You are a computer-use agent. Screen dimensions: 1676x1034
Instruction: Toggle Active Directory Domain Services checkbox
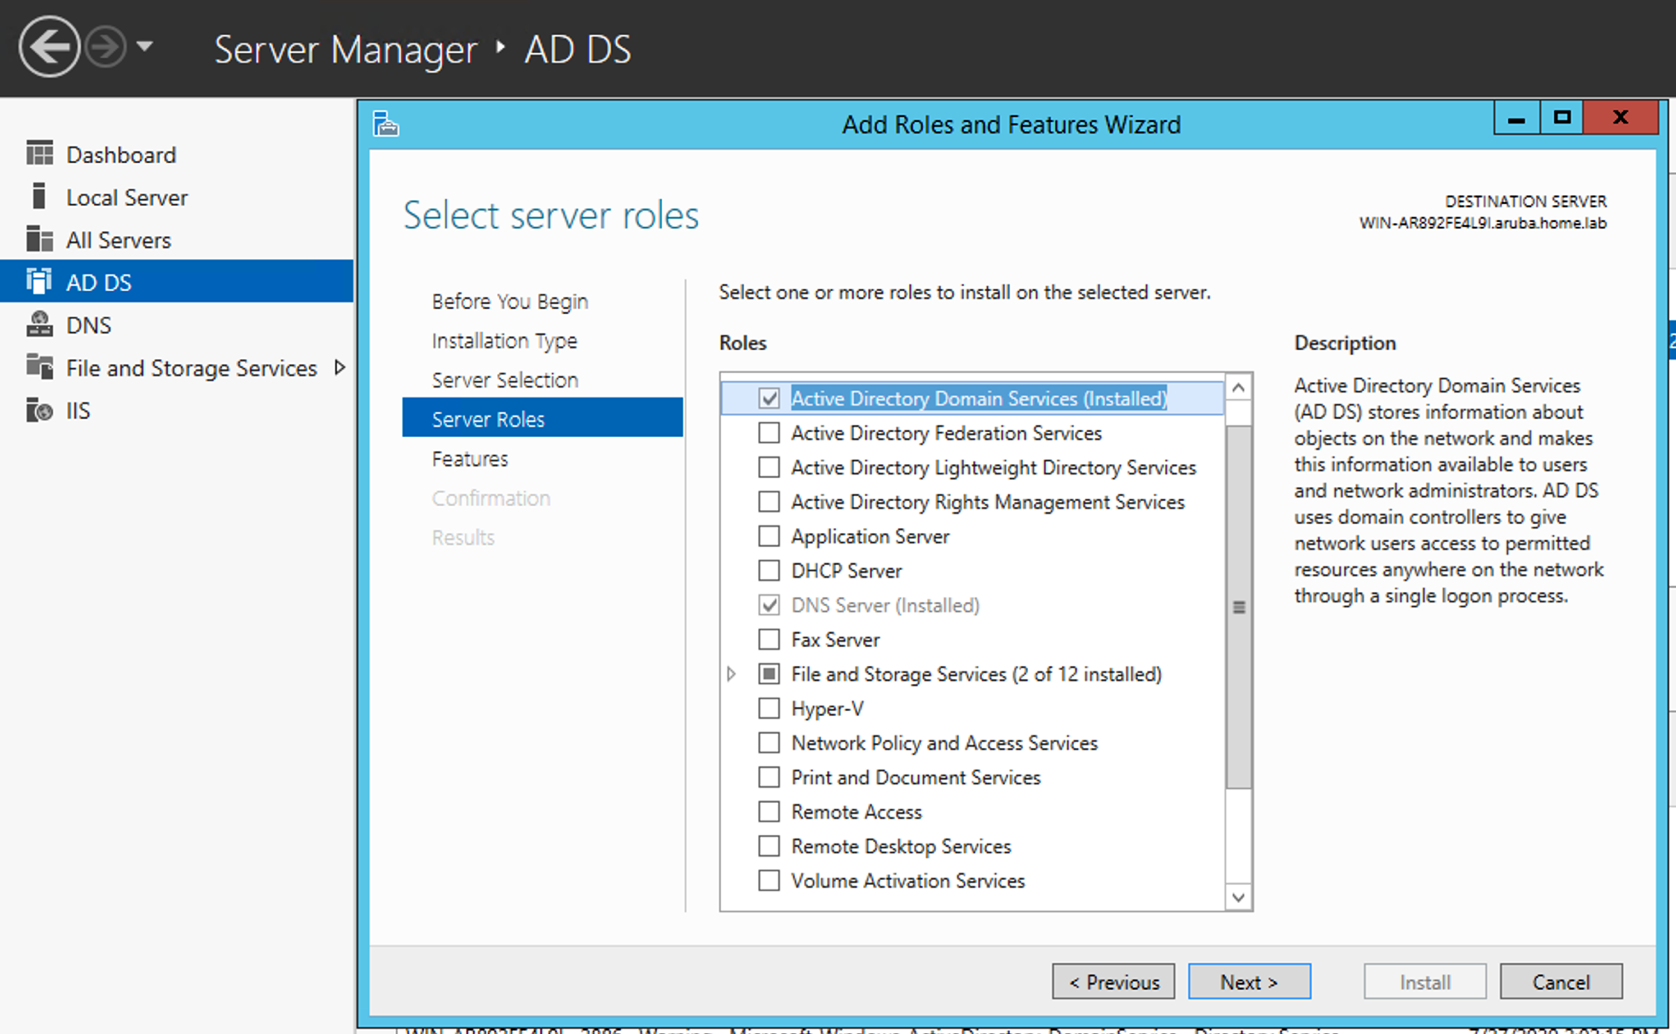point(769,398)
